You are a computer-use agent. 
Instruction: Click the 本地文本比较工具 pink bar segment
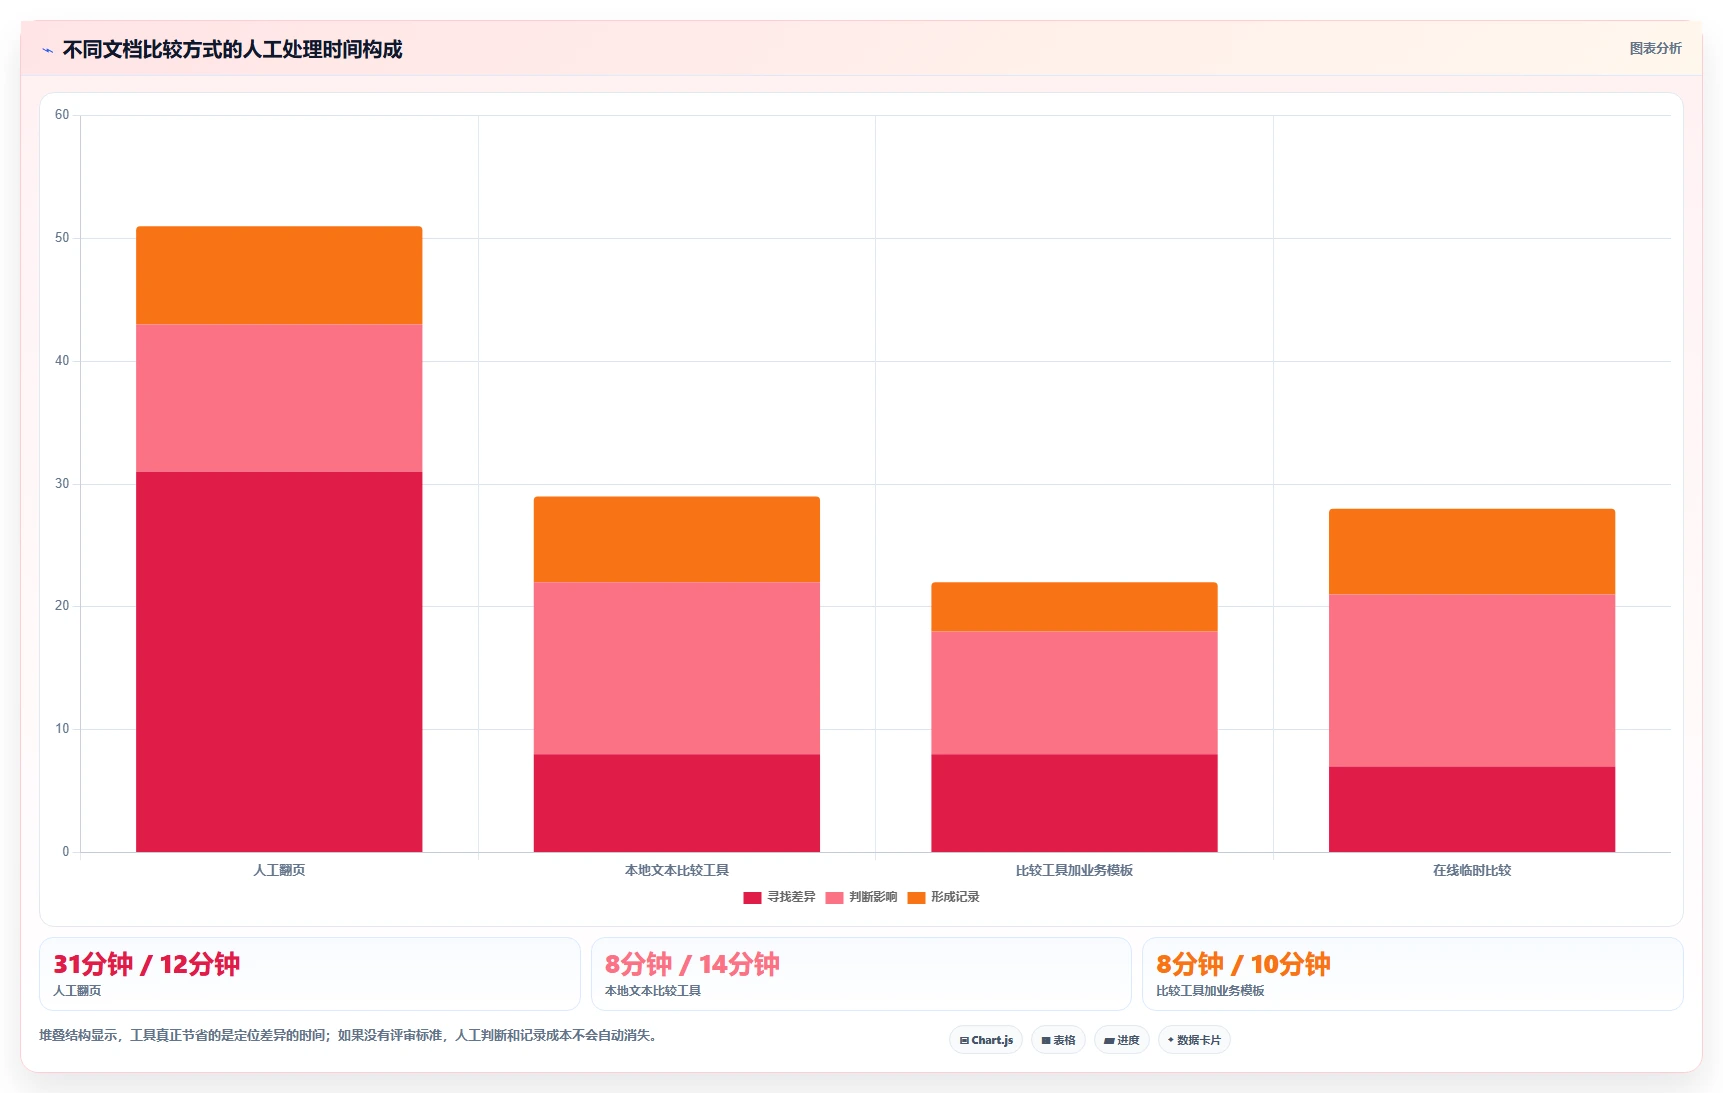677,668
